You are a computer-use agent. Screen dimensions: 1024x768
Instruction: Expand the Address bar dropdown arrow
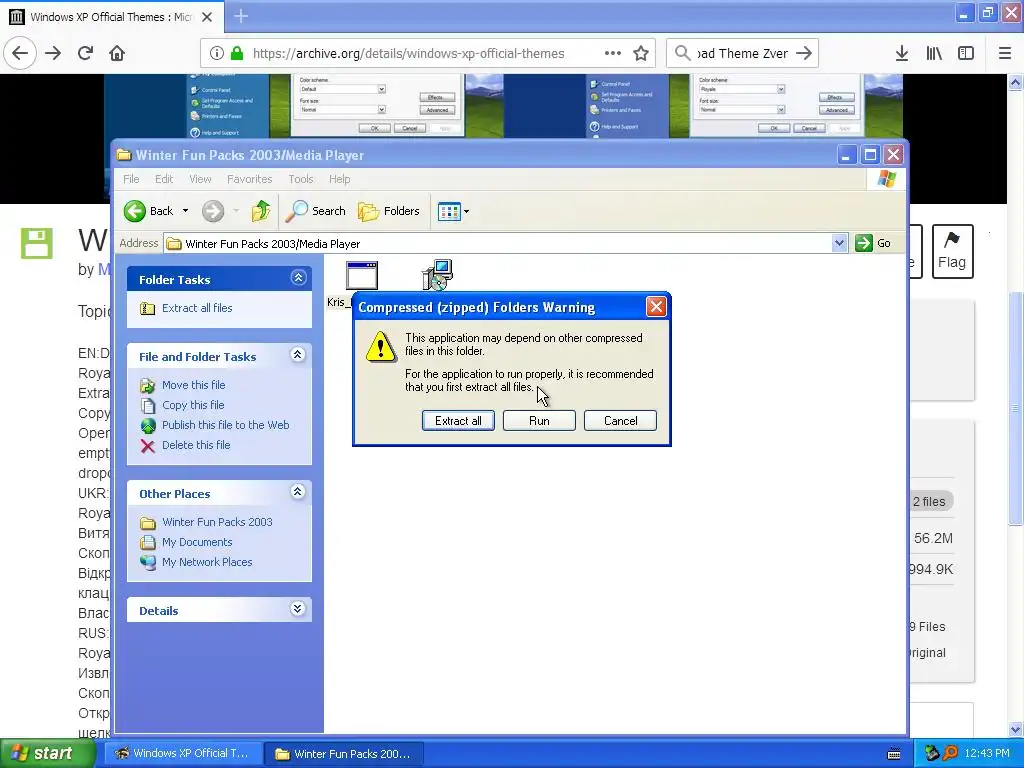coord(839,244)
